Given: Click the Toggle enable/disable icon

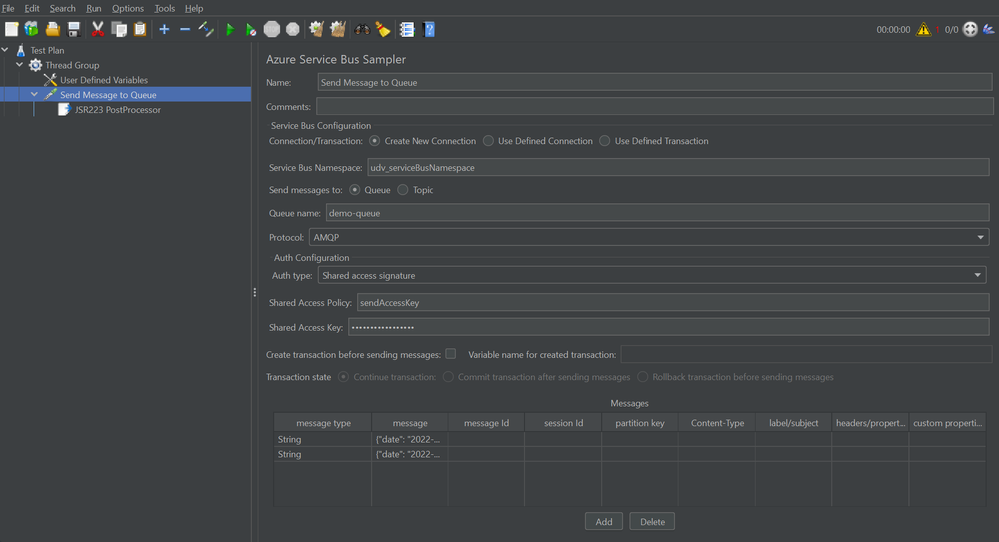Looking at the screenshot, I should point(206,29).
